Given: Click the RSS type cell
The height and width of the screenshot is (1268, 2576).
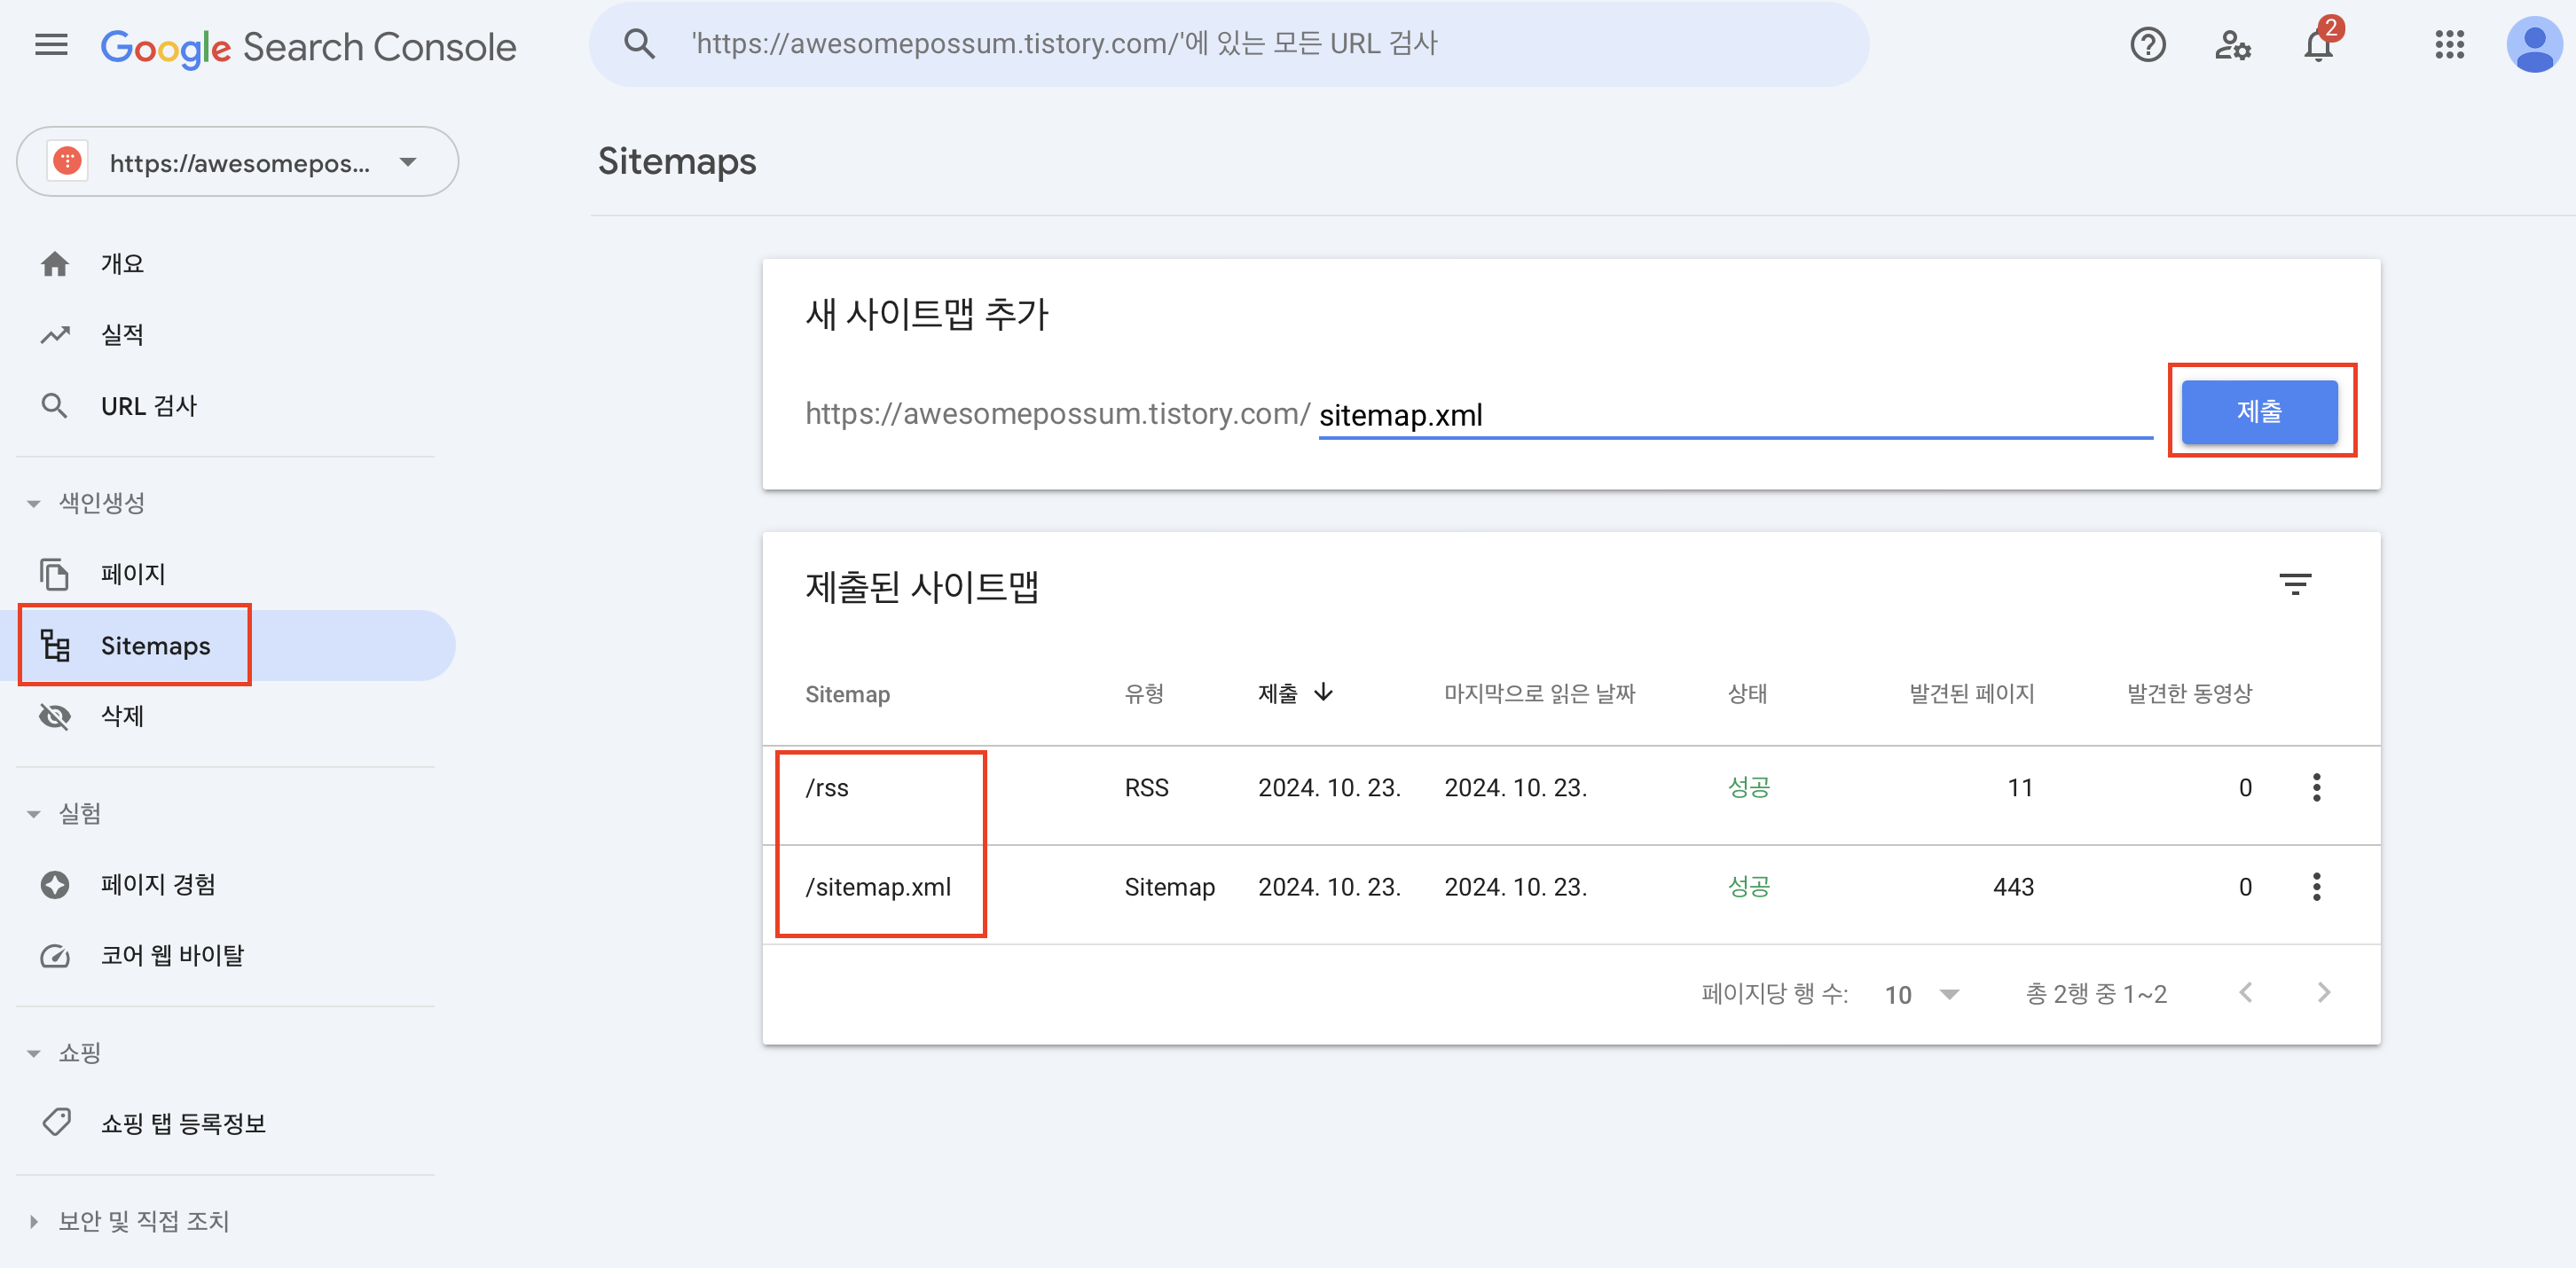Looking at the screenshot, I should point(1146,788).
